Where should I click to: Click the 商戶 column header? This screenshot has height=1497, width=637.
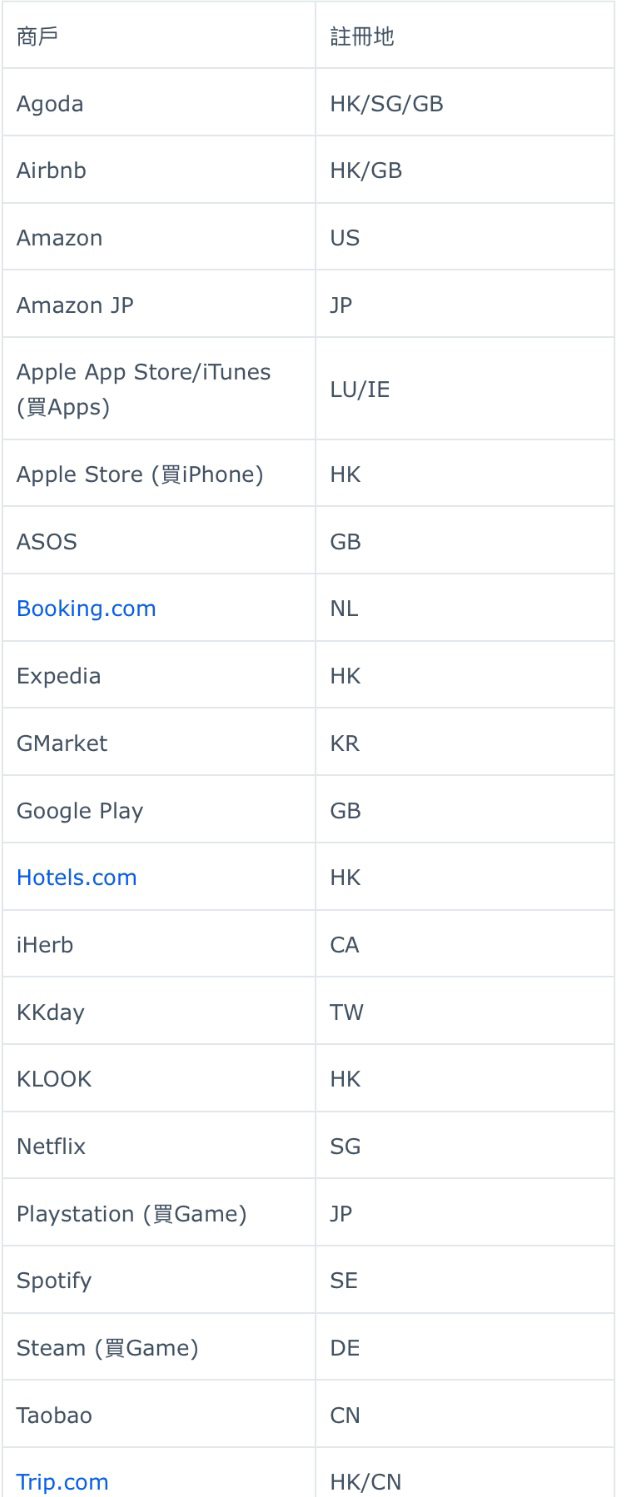click(x=158, y=35)
